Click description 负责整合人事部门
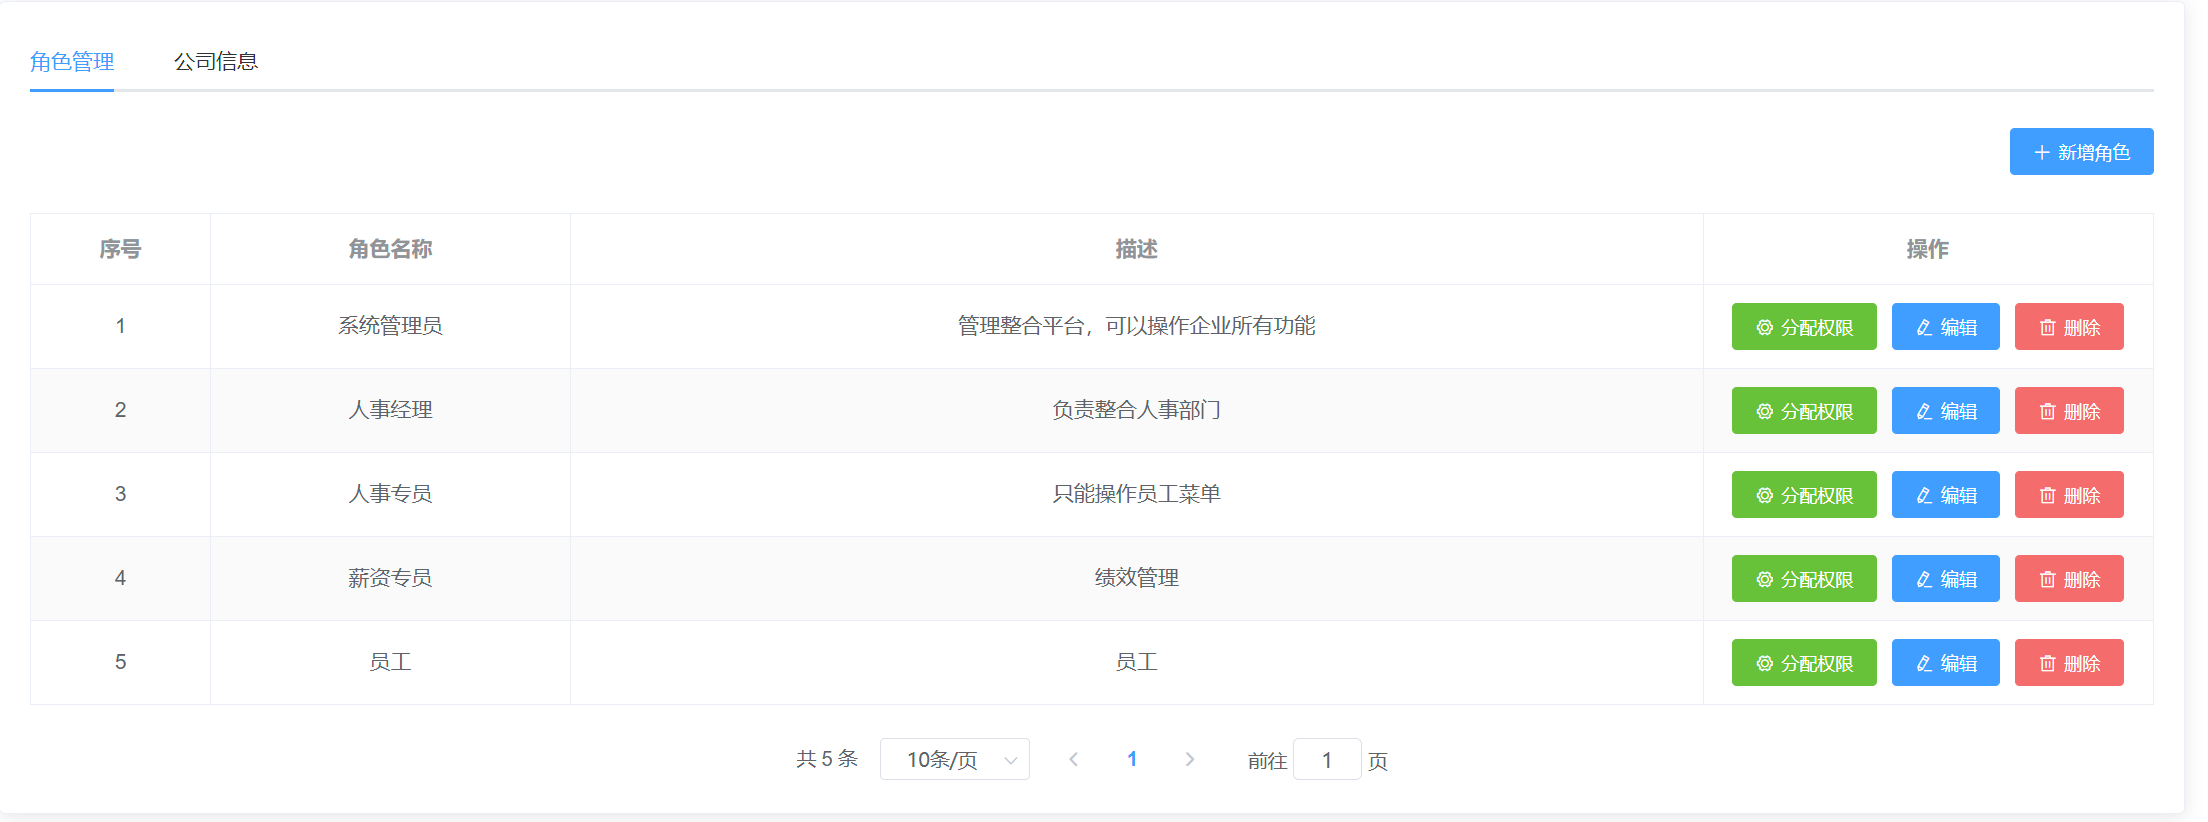2208x822 pixels. click(1137, 410)
